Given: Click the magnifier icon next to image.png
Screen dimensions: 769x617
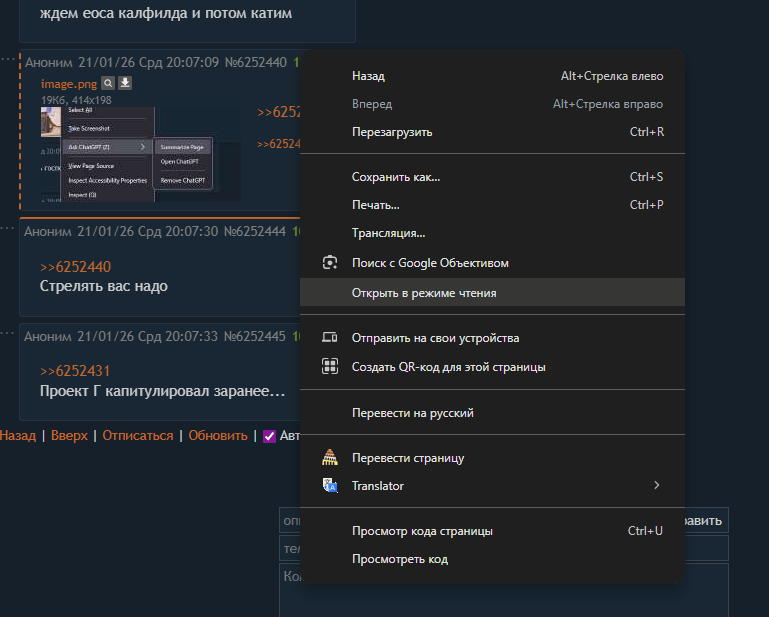Looking at the screenshot, I should coord(108,83).
